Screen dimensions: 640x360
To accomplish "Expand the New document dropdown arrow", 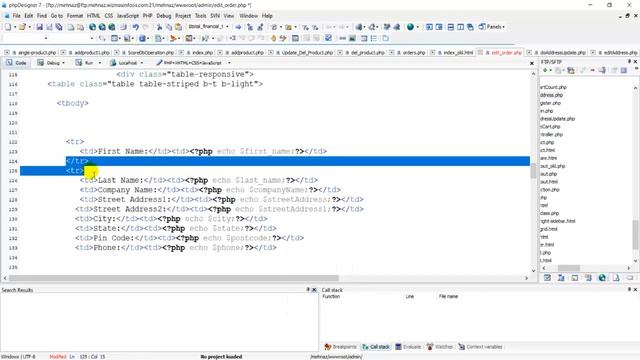I will tap(15, 27).
